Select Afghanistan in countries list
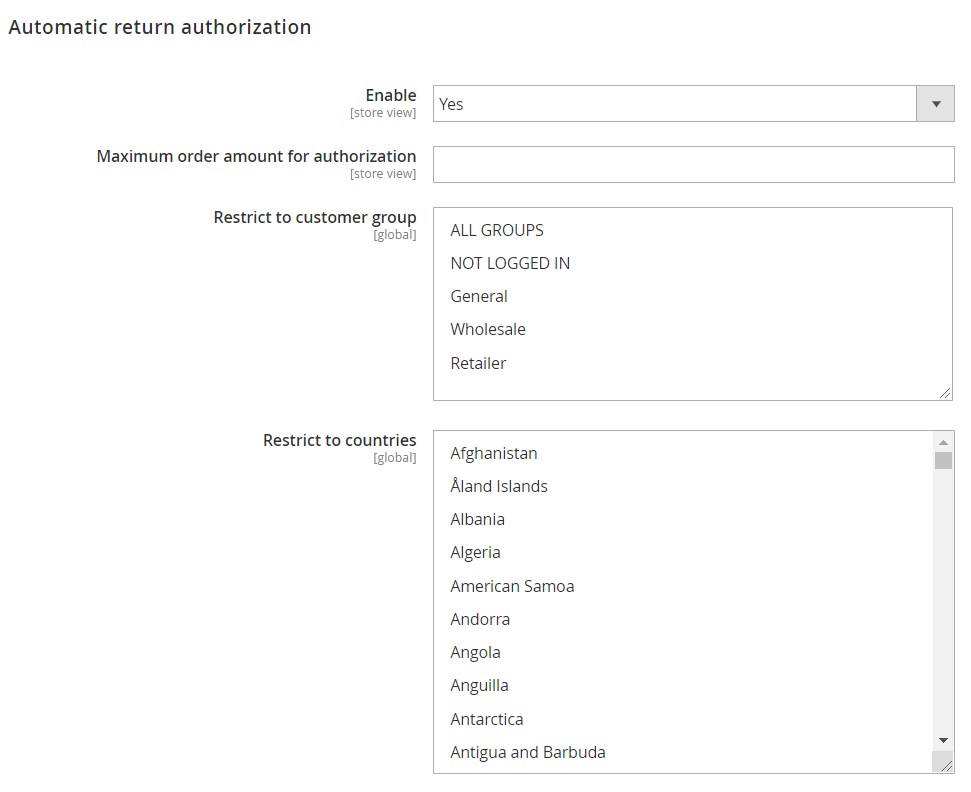The height and width of the screenshot is (792, 971). pos(494,453)
